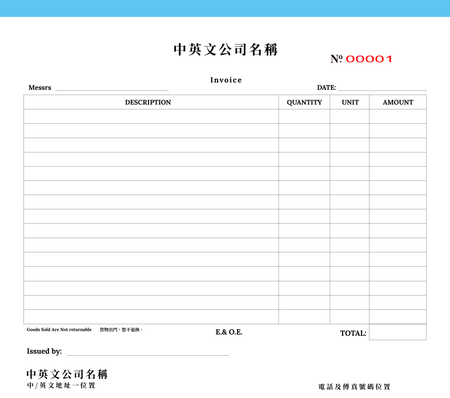Click the Invoice title text
Viewport: 450px width, 398px height.
click(226, 80)
